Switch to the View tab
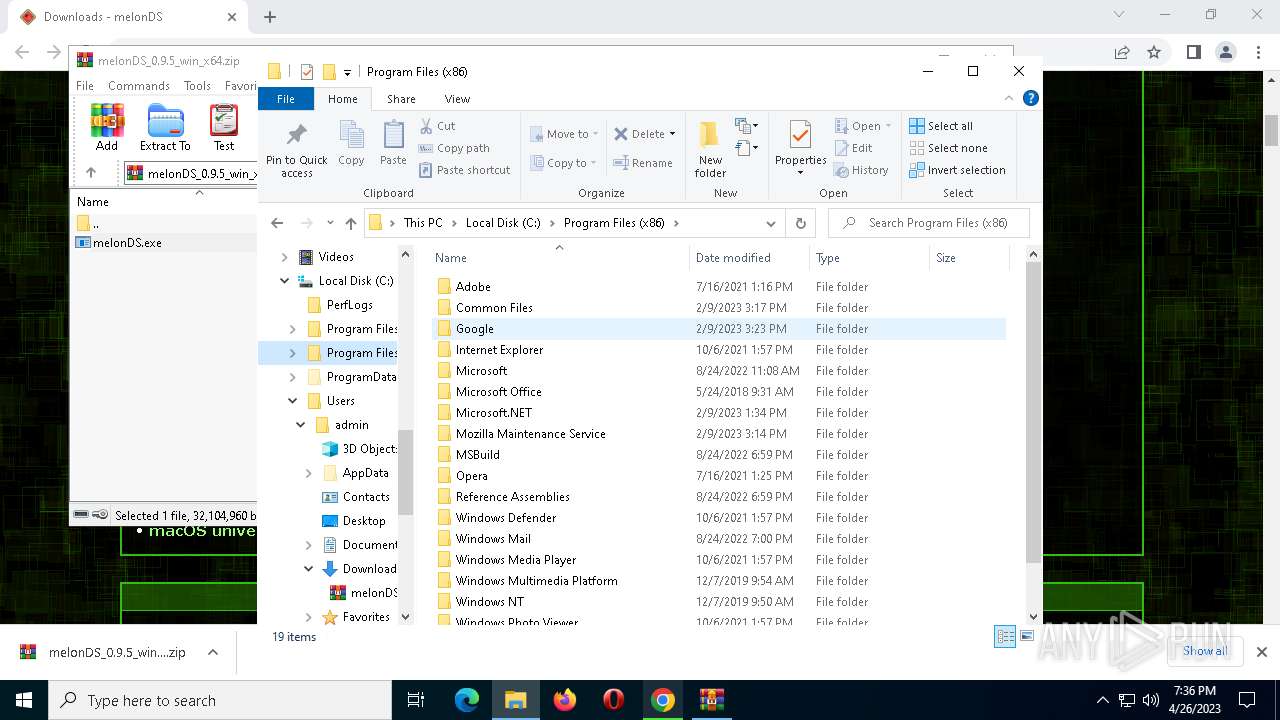Viewport: 1280px width, 720px height. pos(457,99)
